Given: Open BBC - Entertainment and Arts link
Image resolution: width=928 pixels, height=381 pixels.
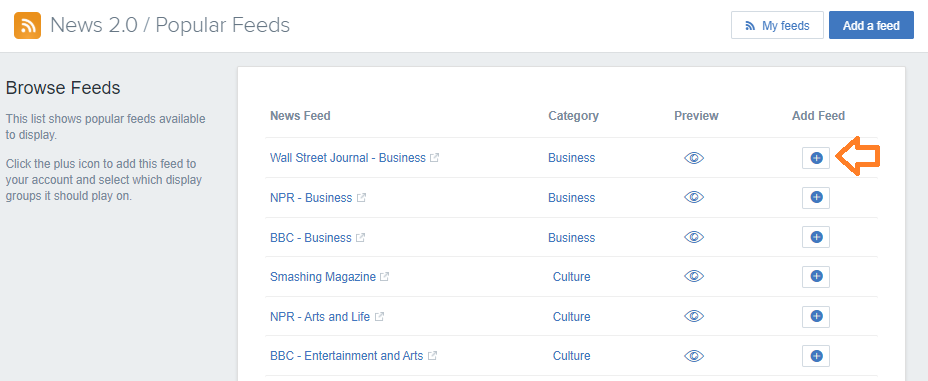Looking at the screenshot, I should pos(346,356).
